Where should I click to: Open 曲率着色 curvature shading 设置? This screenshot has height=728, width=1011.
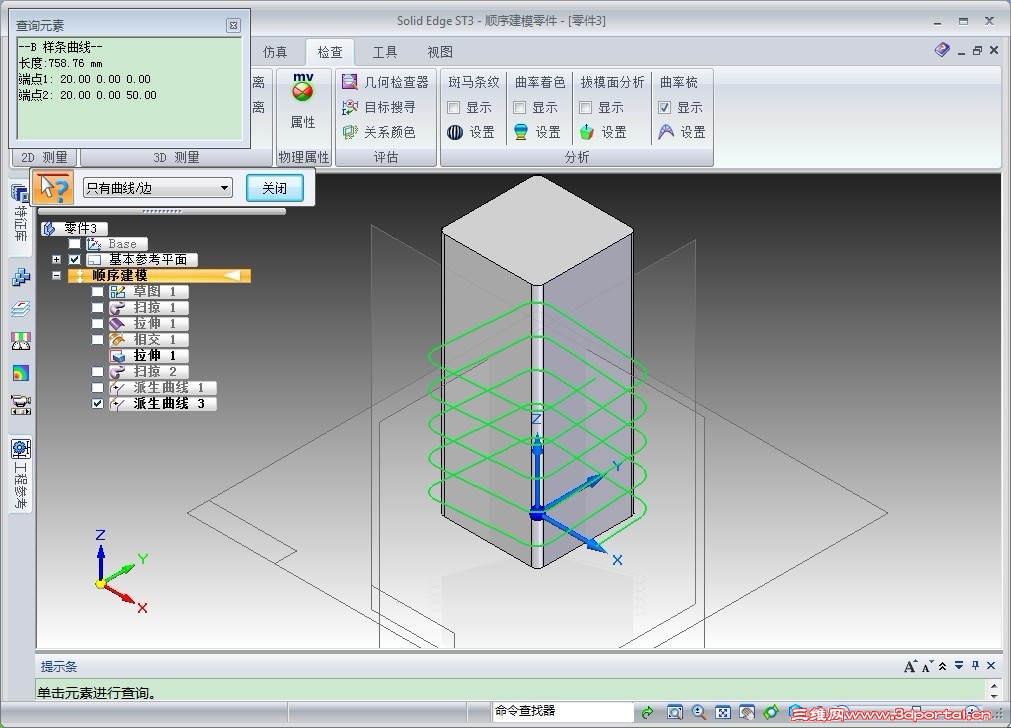click(x=537, y=132)
